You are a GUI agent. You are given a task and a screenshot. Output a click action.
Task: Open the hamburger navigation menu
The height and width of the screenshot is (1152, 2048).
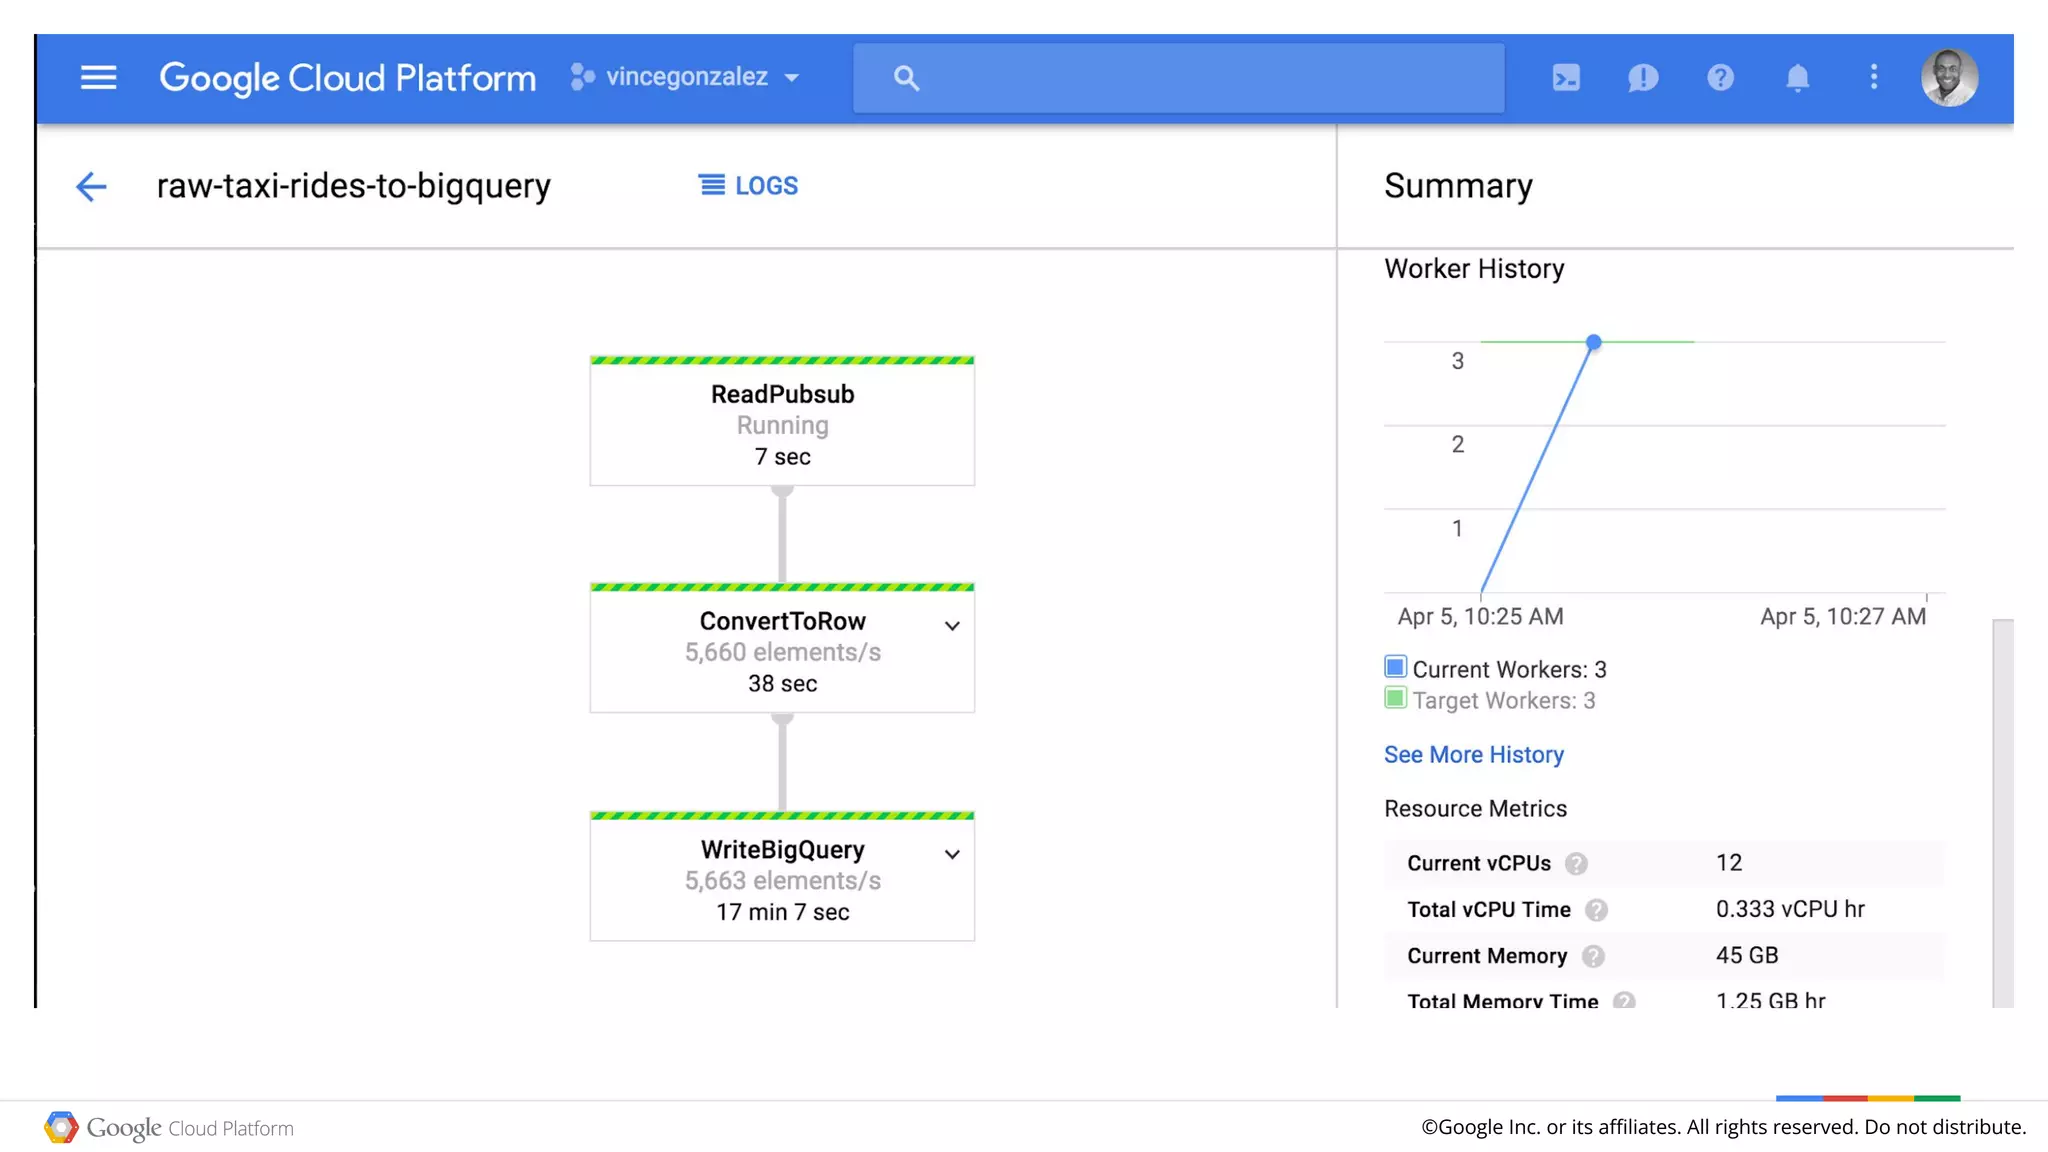click(98, 77)
